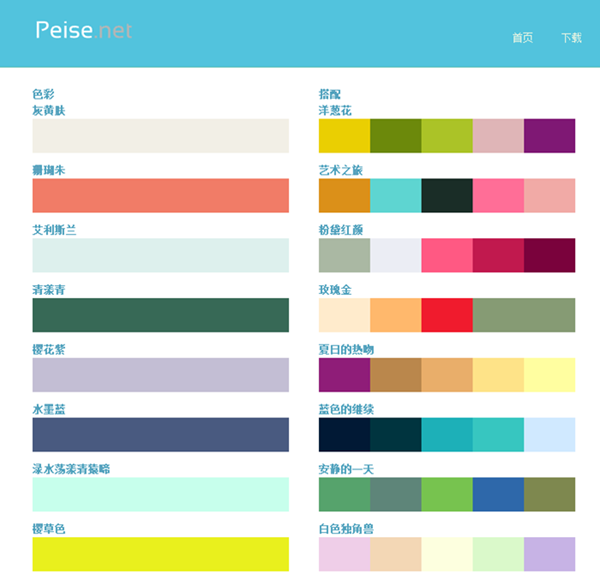Select the turquoise swatch in 艺术之旅 palette
The image size is (600, 573).
(395, 195)
